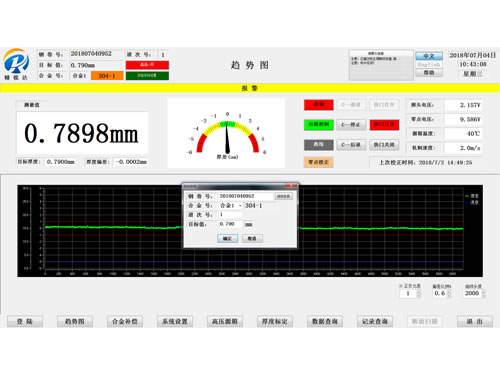Toggle the checkbox beside the 1 spinner
Image resolution: width=500 pixels, height=375 pixels.
tap(401, 286)
